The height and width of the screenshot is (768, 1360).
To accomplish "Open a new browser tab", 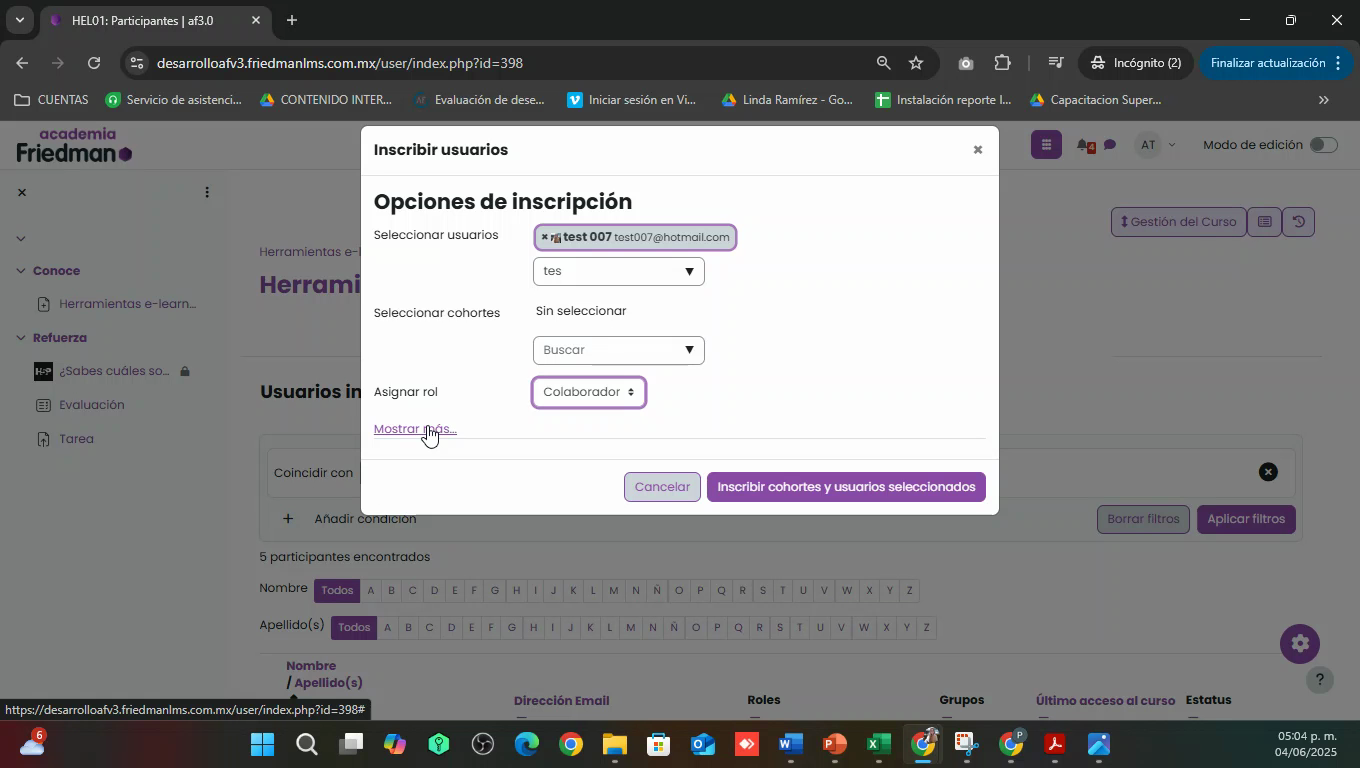I will [292, 20].
